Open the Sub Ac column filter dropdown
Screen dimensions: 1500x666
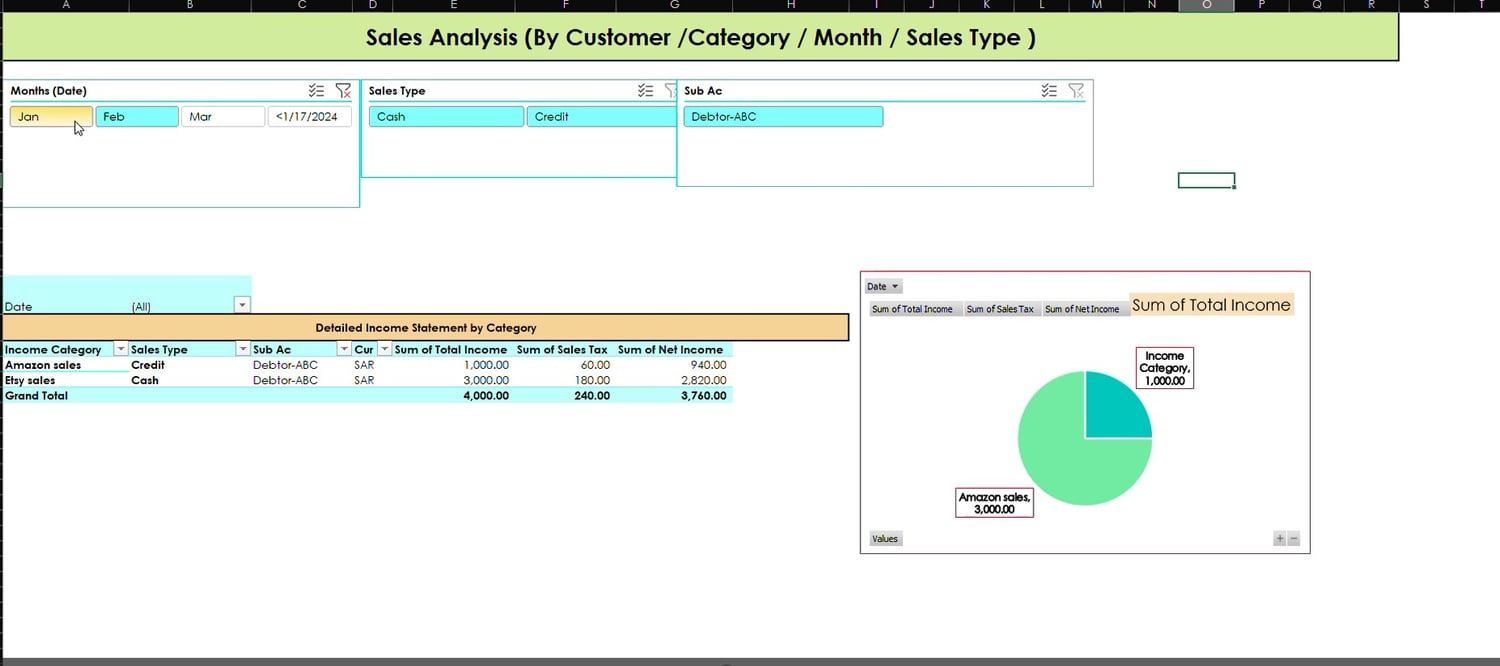(x=344, y=350)
